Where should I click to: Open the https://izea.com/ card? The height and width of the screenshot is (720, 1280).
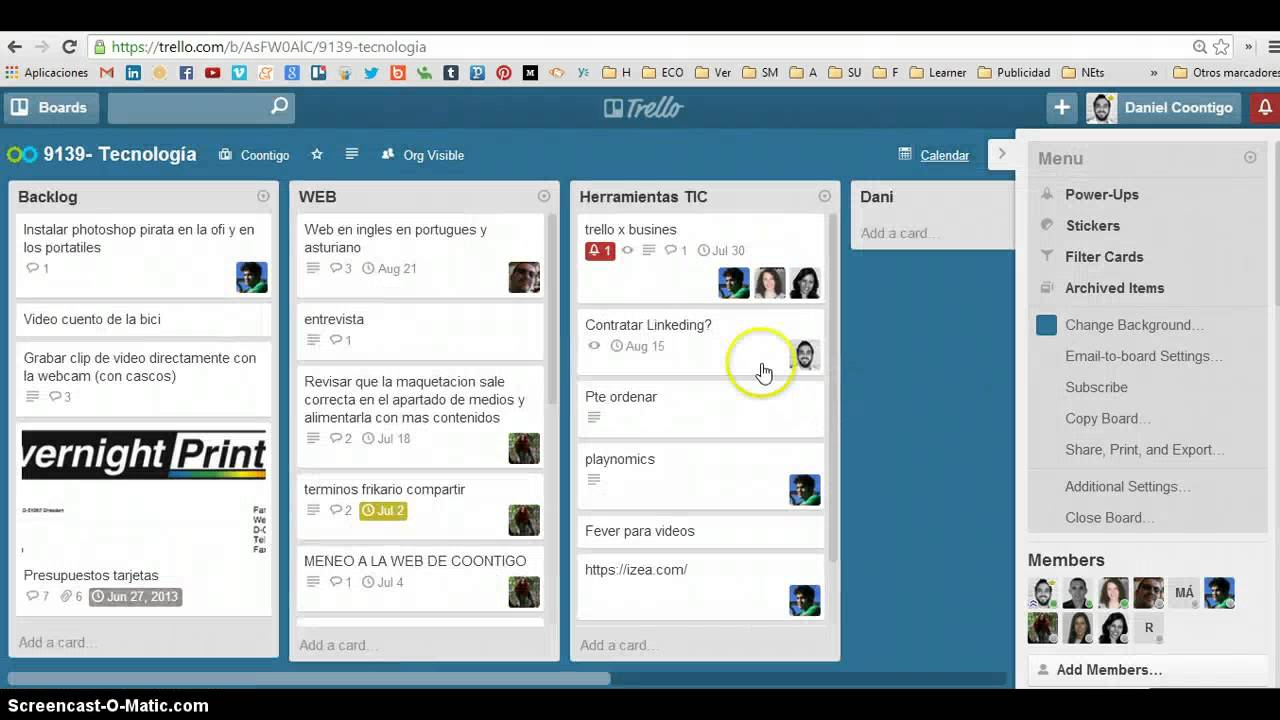701,585
